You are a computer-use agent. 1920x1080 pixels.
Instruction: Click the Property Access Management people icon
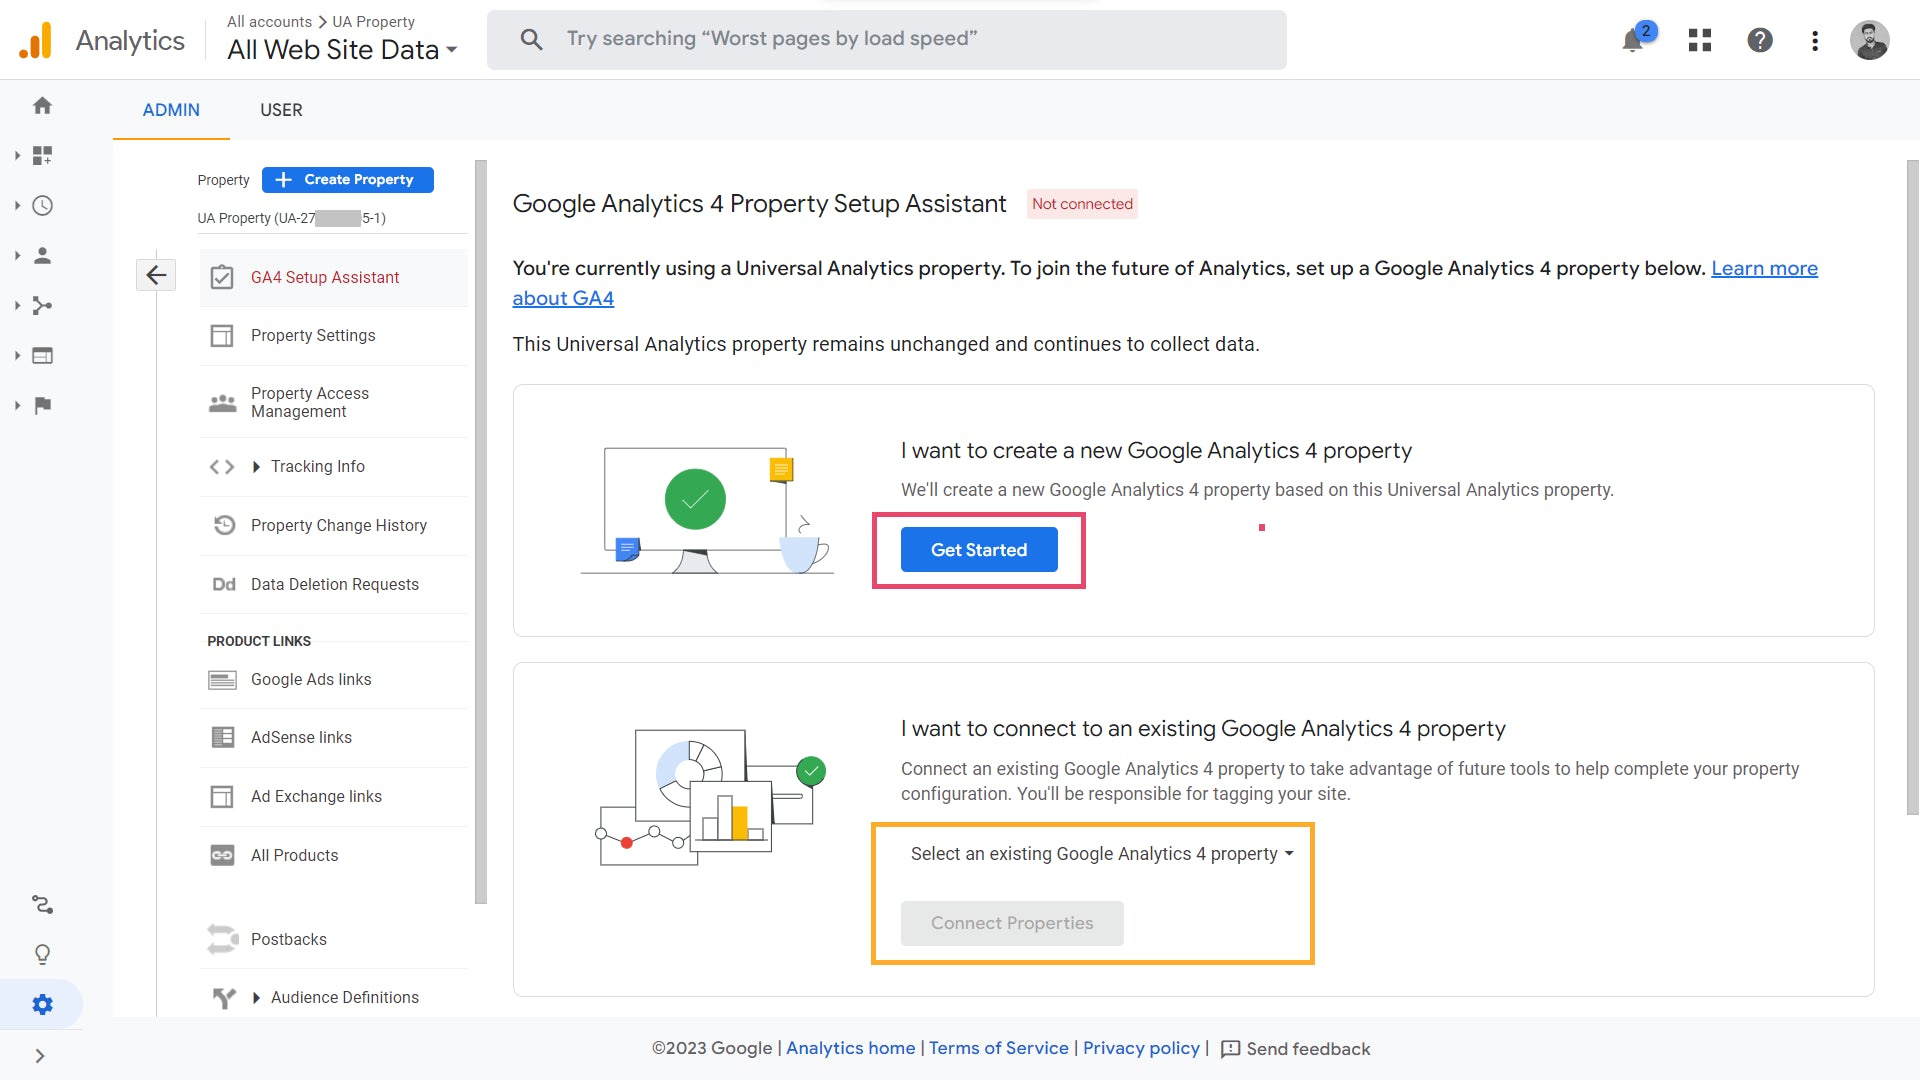pyautogui.click(x=222, y=402)
